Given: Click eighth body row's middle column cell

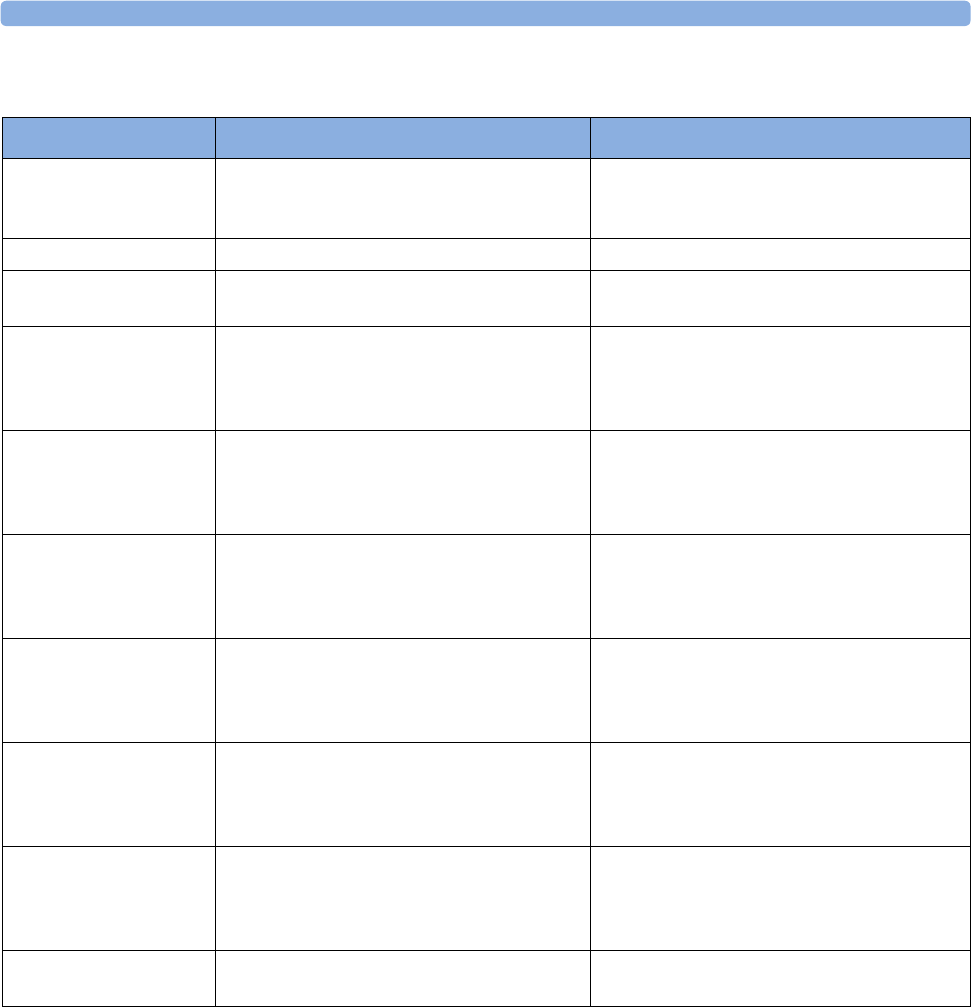Looking at the screenshot, I should 403,794.
